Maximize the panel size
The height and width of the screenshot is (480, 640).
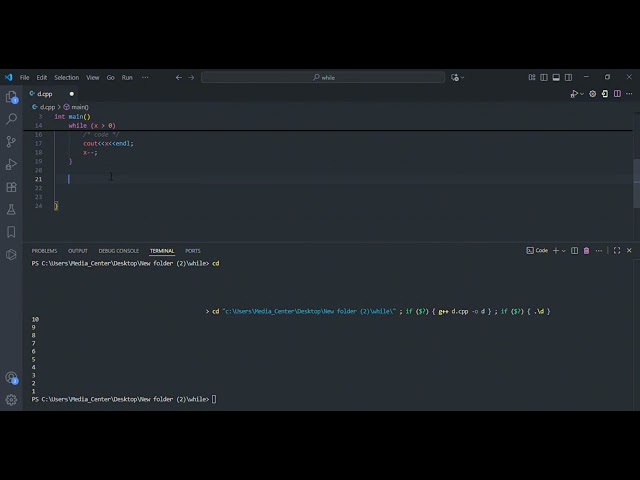tap(617, 251)
